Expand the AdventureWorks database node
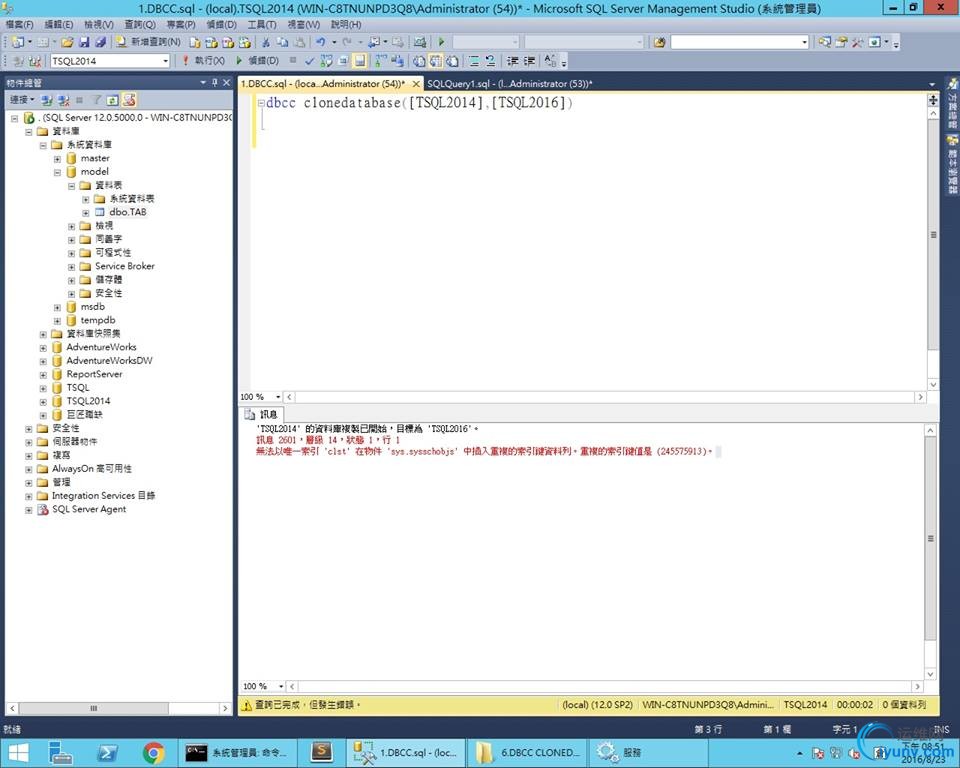 coord(43,347)
